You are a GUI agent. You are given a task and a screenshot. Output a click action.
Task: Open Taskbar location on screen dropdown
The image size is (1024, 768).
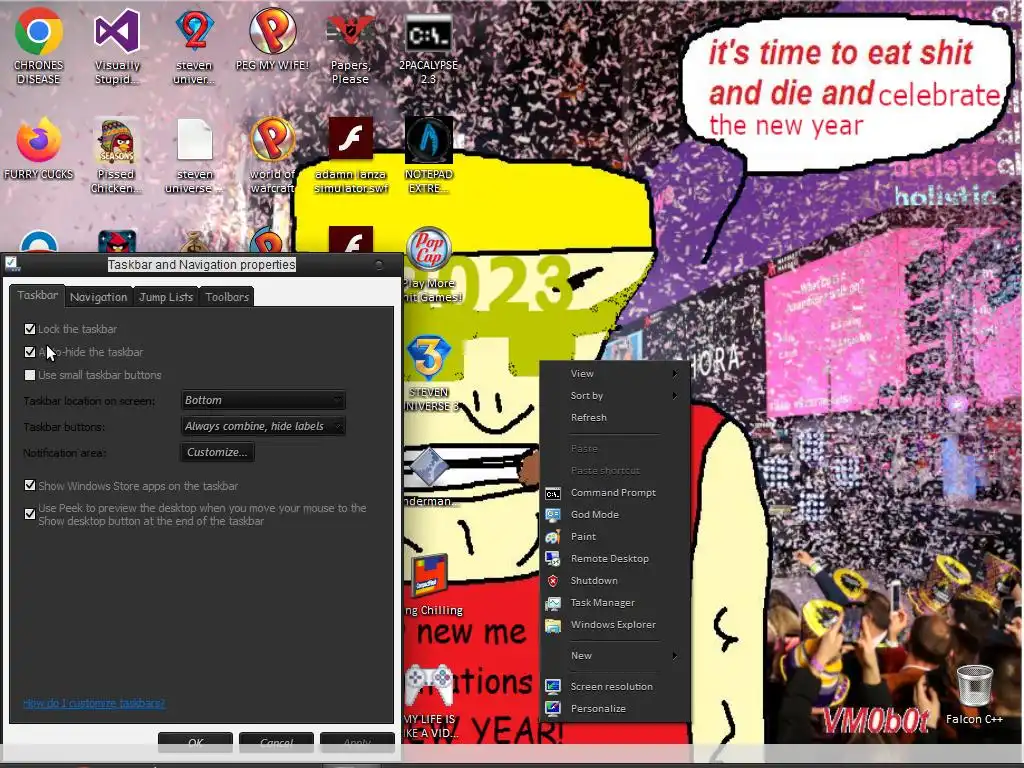click(x=263, y=400)
